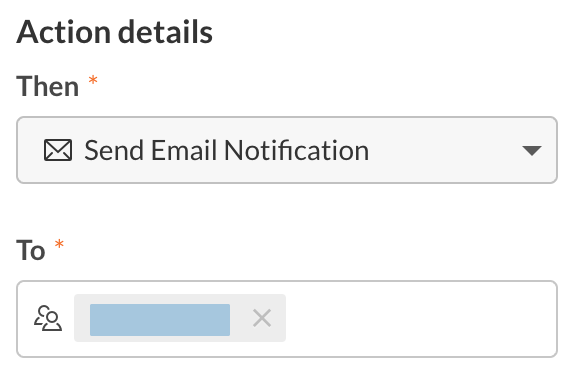Expand the Then action dropdown arrow

532,150
